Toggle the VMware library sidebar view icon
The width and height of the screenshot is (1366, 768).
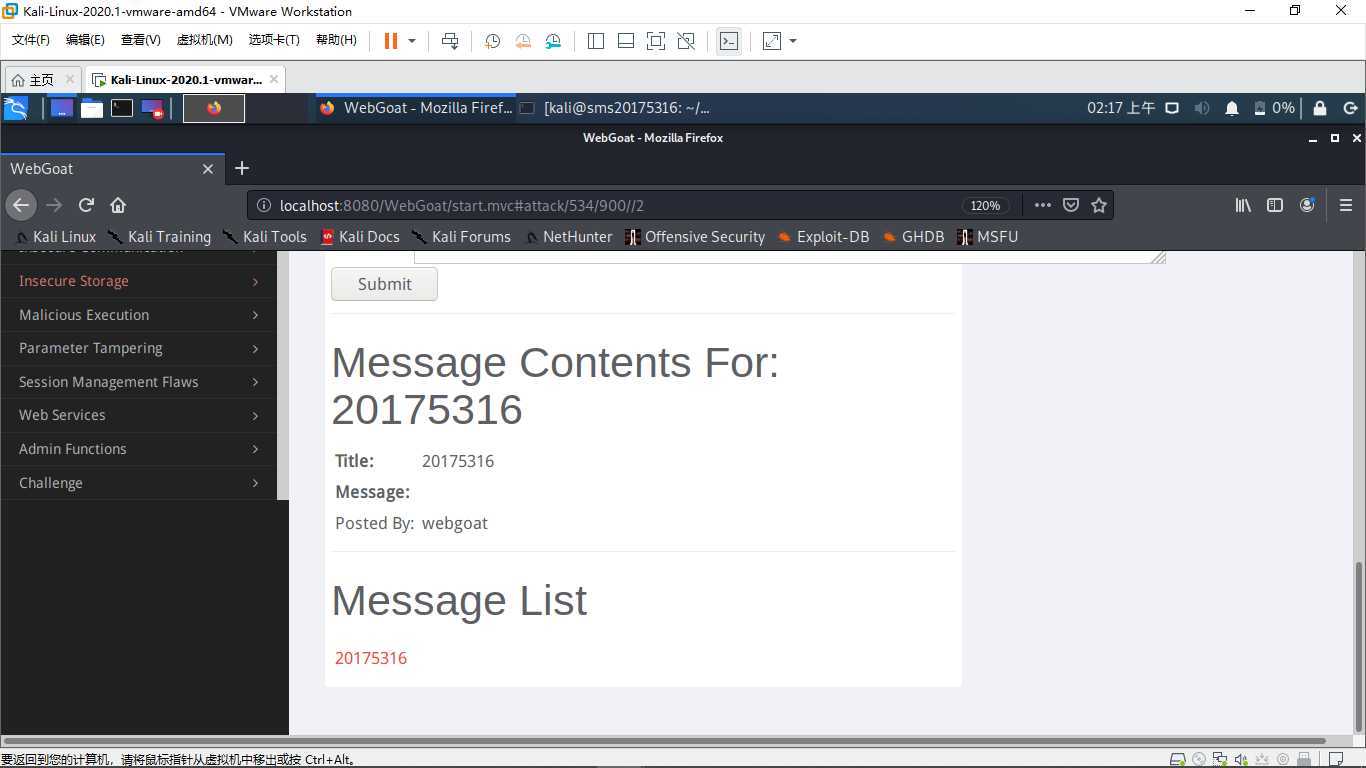(596, 41)
